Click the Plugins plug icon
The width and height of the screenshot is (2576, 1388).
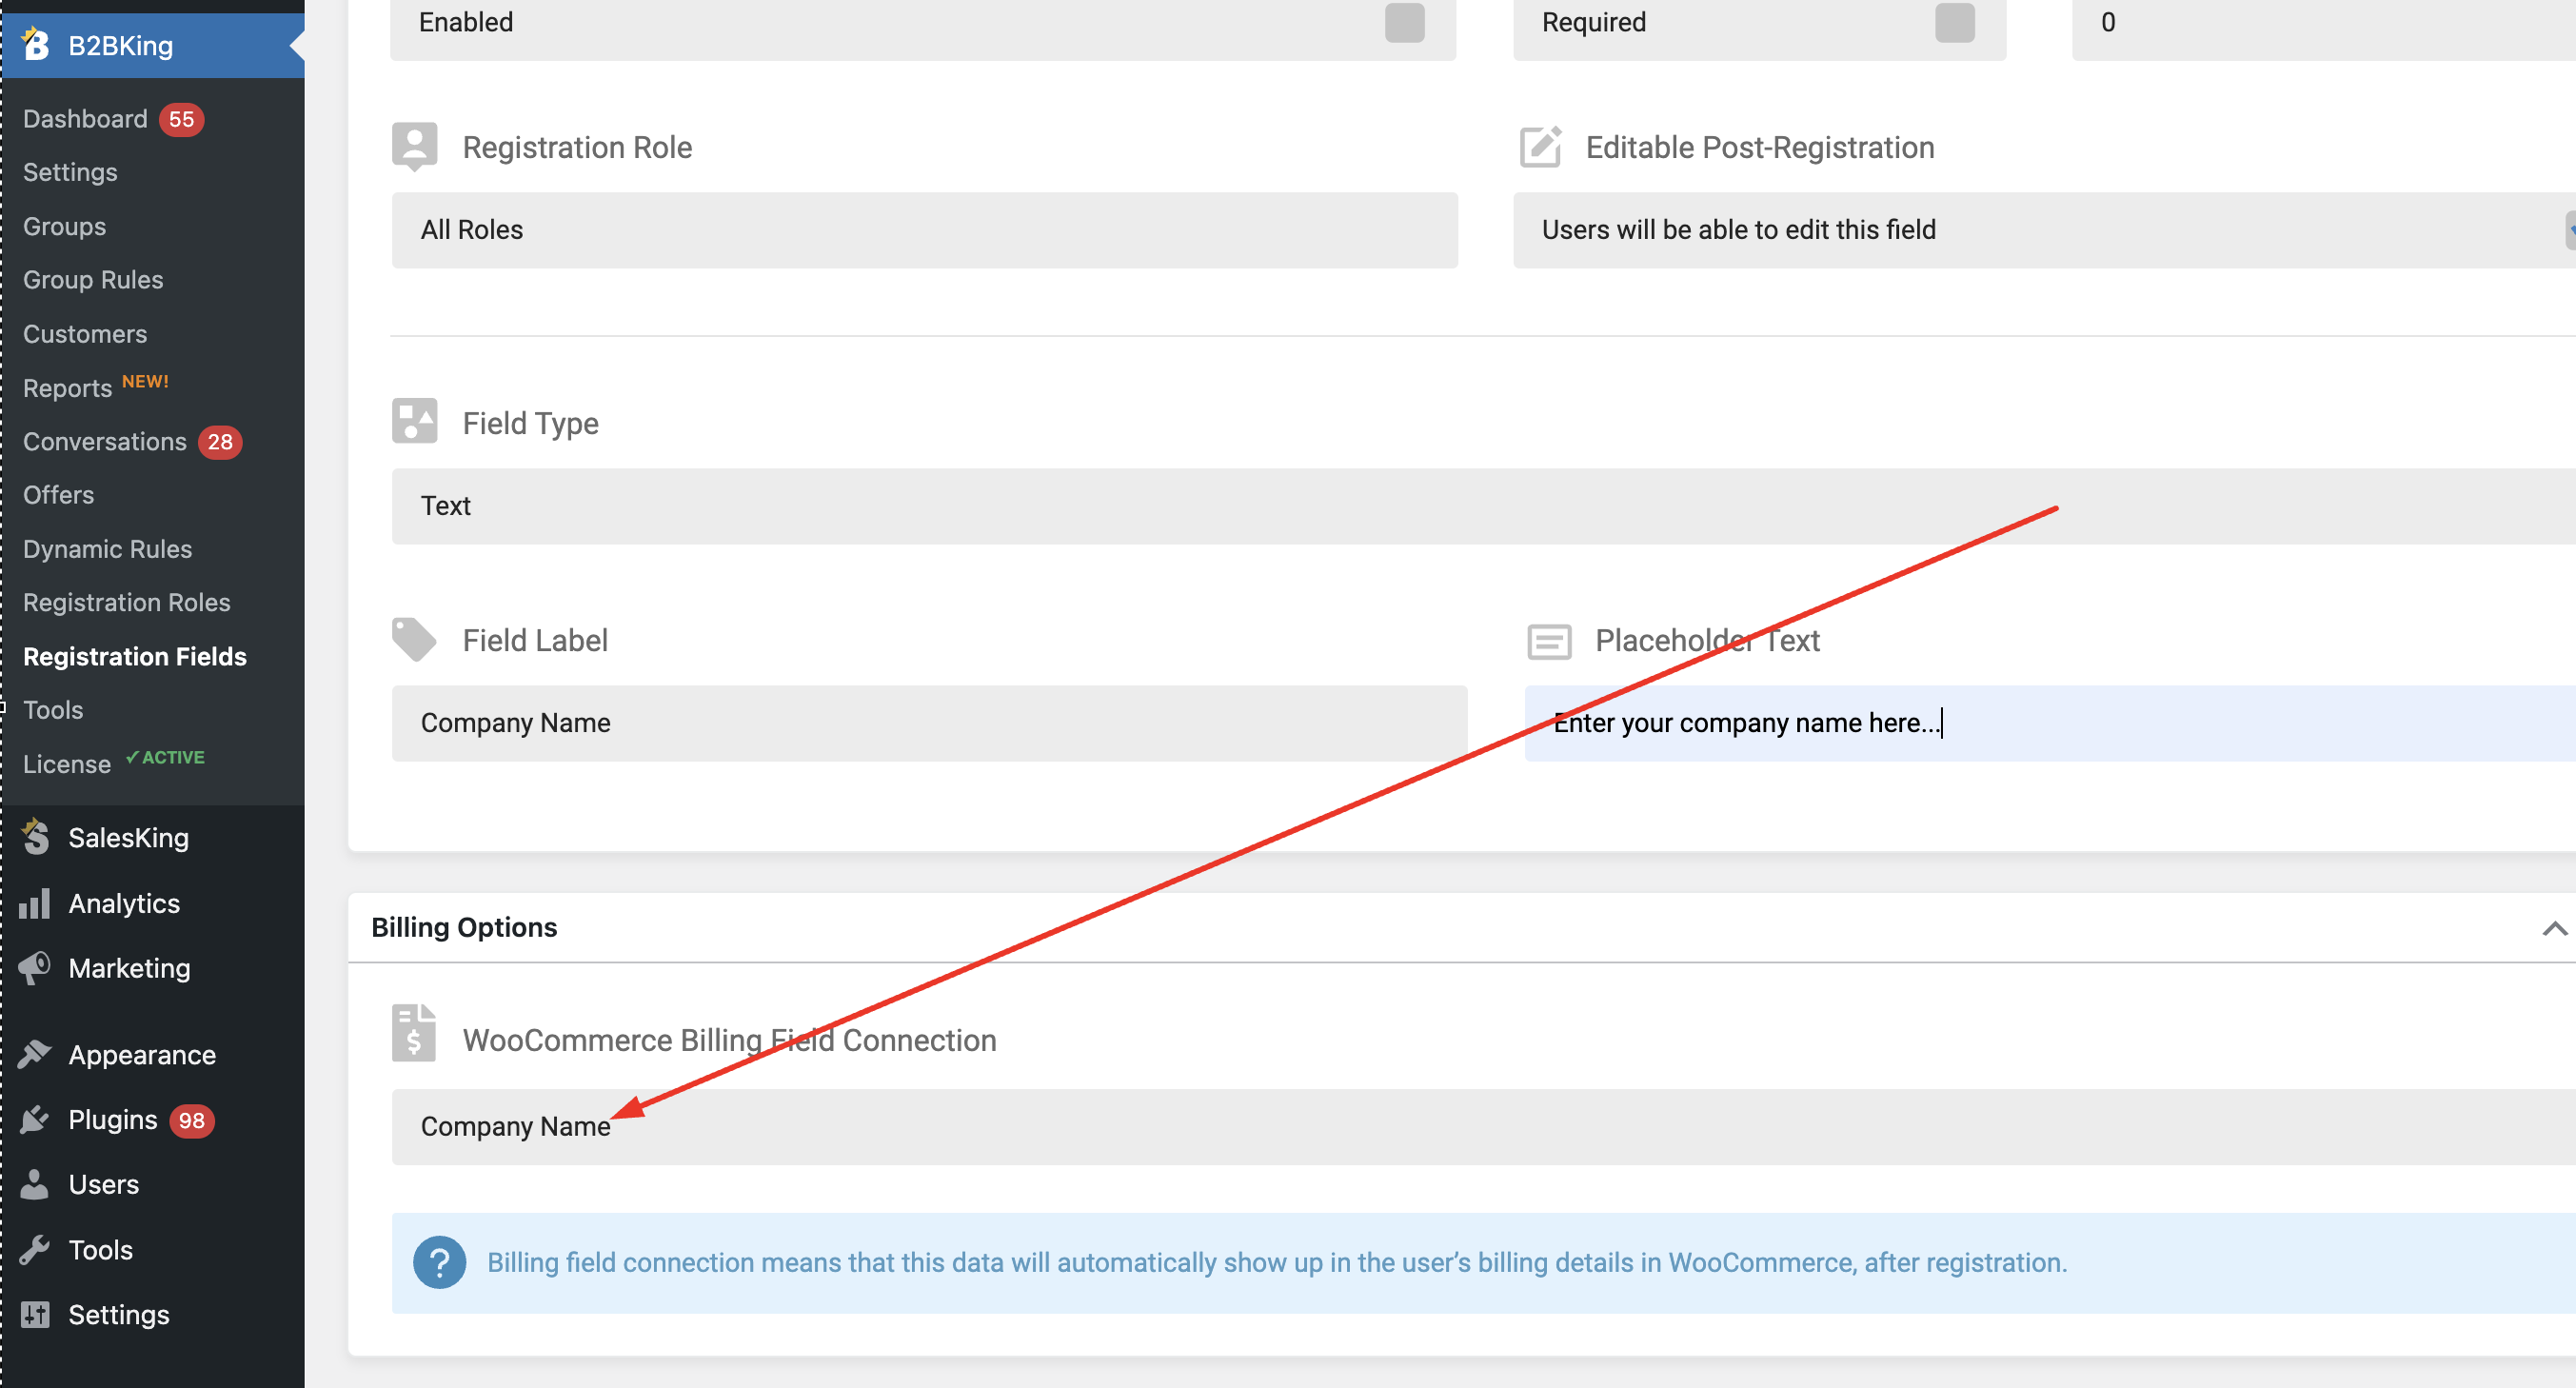[35, 1119]
